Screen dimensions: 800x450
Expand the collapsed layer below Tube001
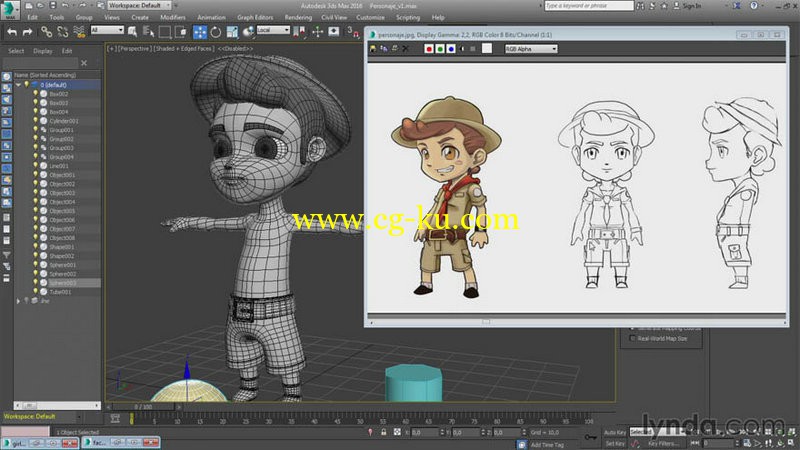pyautogui.click(x=18, y=301)
